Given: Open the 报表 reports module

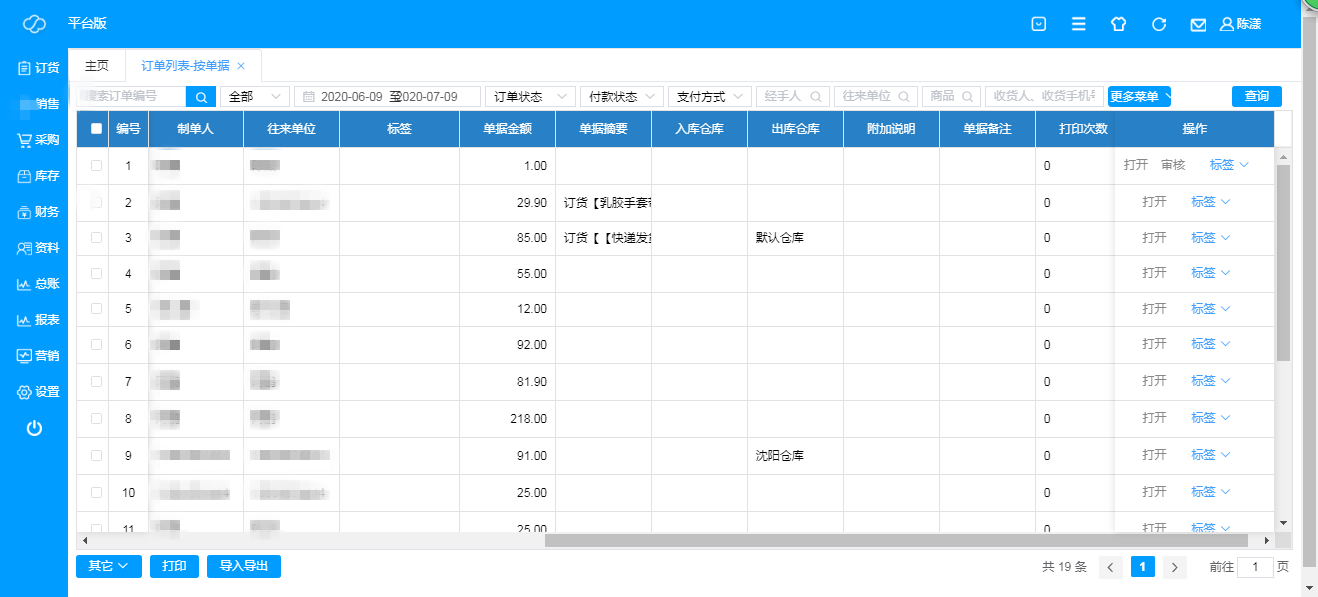Looking at the screenshot, I should click(38, 320).
